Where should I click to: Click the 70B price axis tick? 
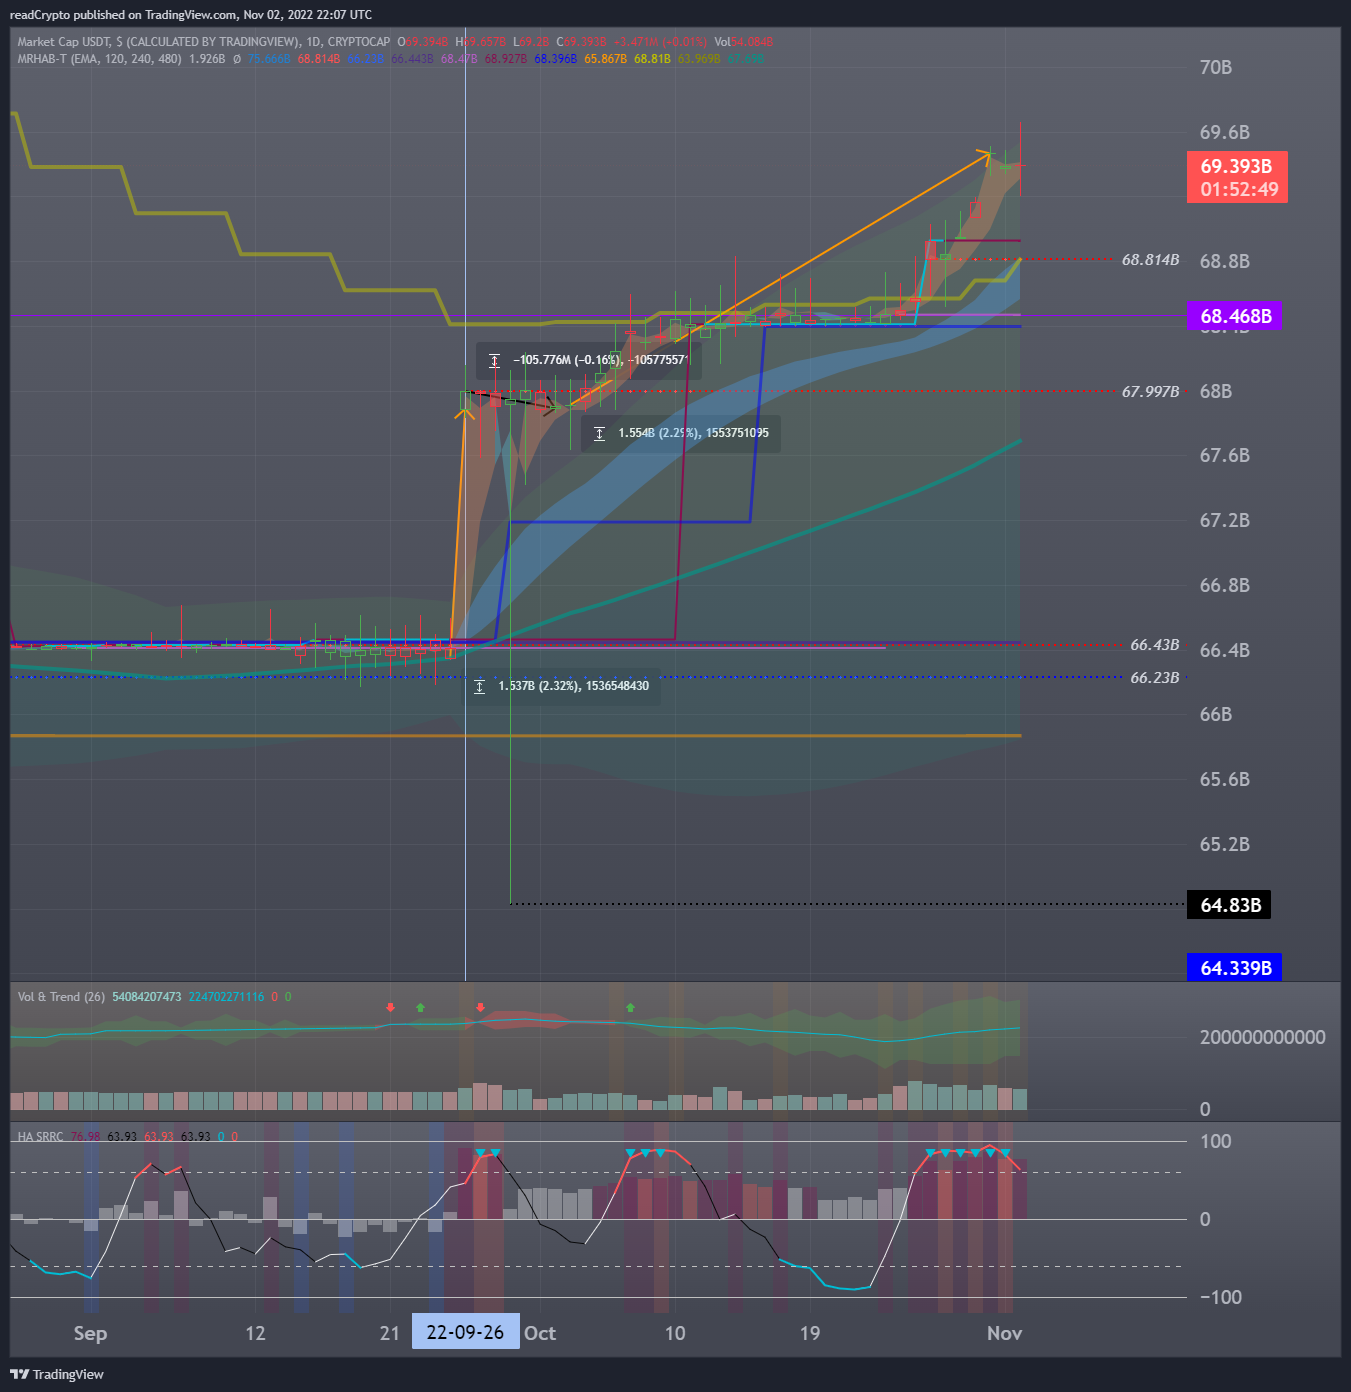point(1216,68)
